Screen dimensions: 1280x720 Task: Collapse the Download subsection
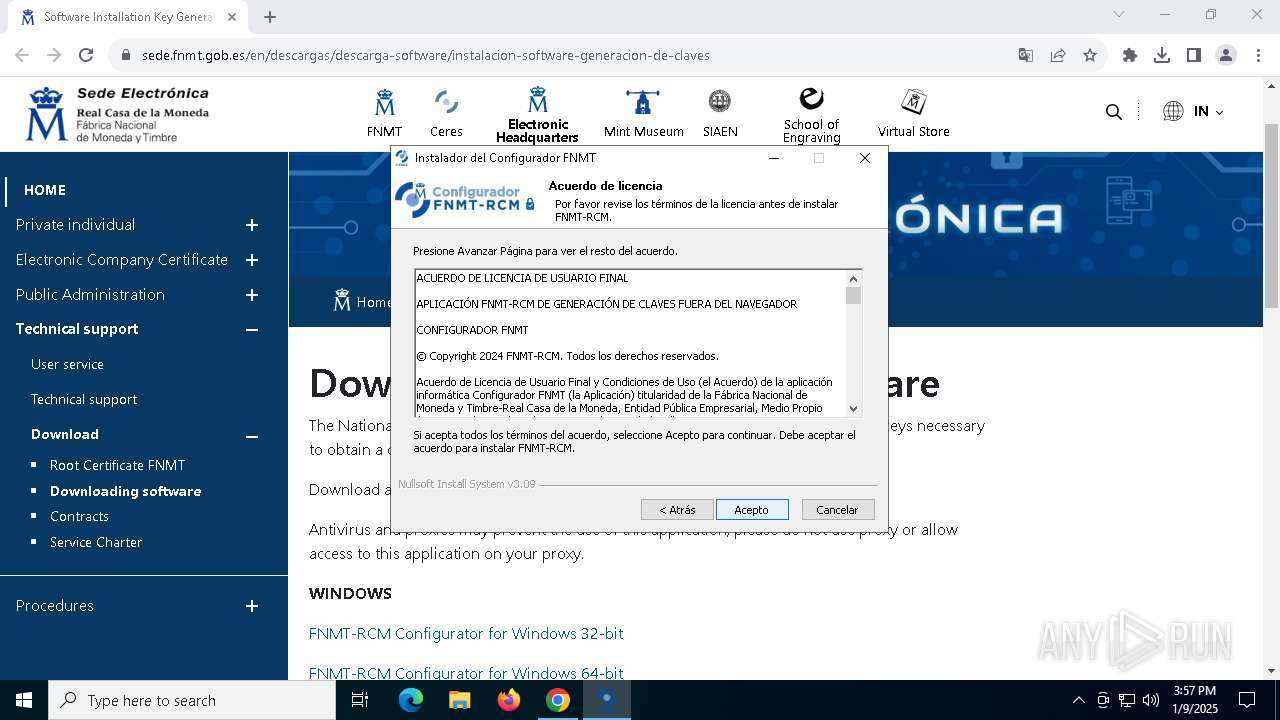coord(252,436)
